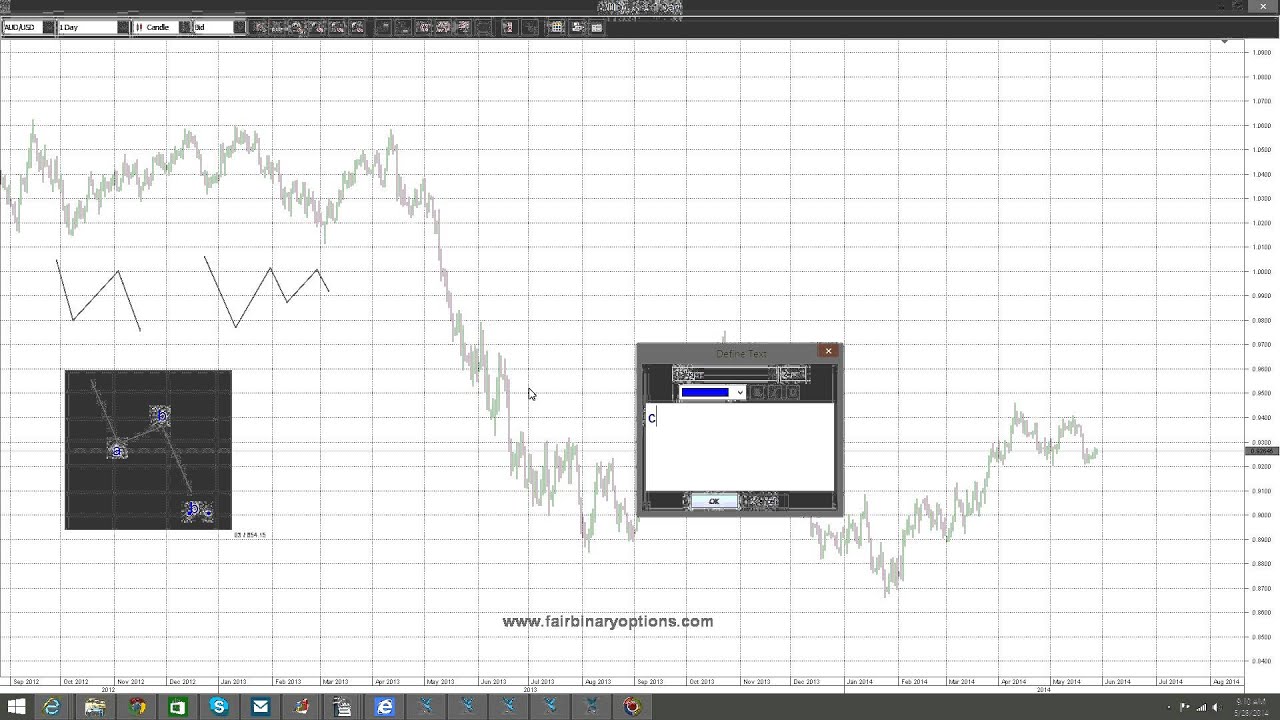Viewport: 1280px width, 720px height.
Task: Open Skype from the taskbar
Action: click(x=219, y=707)
